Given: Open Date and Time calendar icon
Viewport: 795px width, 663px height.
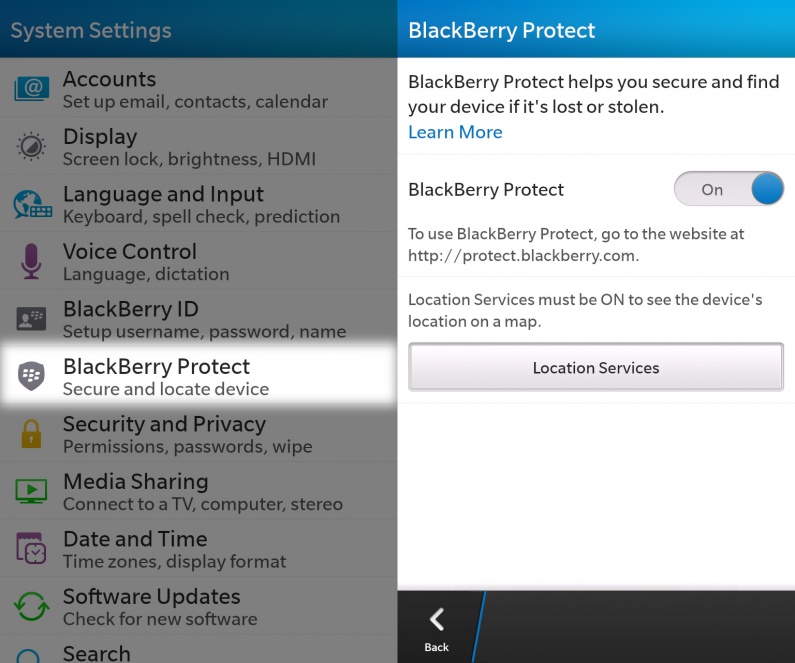Looking at the screenshot, I should (x=31, y=548).
